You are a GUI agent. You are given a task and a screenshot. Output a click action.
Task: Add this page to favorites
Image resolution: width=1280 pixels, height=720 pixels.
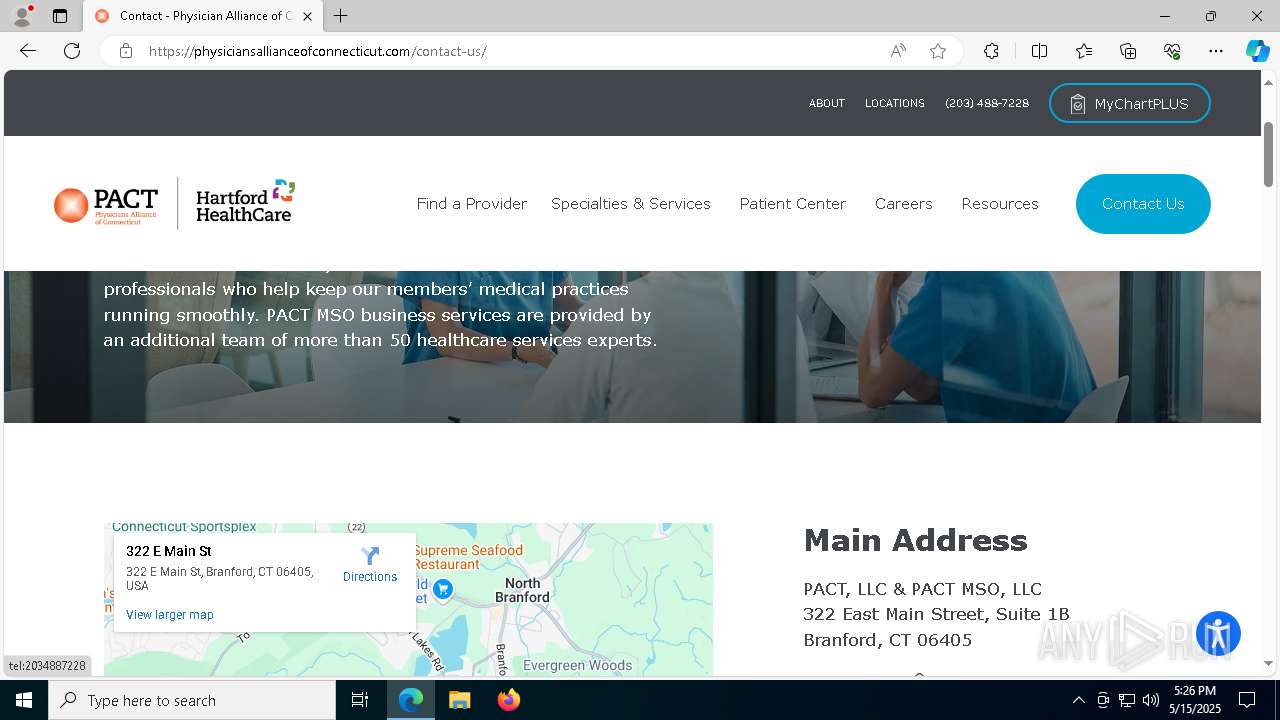click(938, 51)
